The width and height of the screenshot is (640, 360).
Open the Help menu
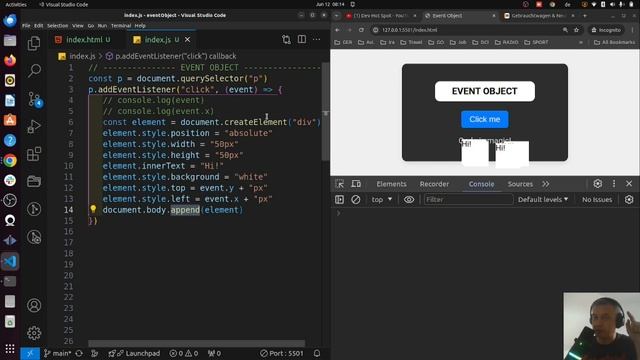click(x=140, y=25)
